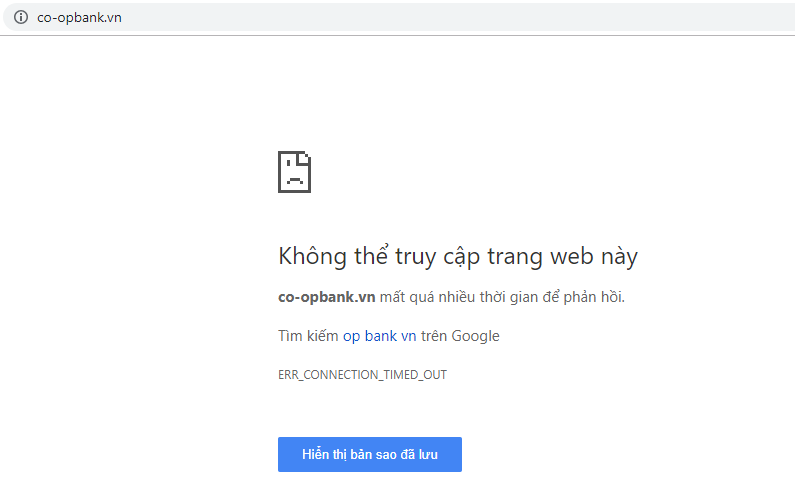Focus the address bar showing co-opbank.vn
The width and height of the screenshot is (795, 483).
[x=401, y=17]
